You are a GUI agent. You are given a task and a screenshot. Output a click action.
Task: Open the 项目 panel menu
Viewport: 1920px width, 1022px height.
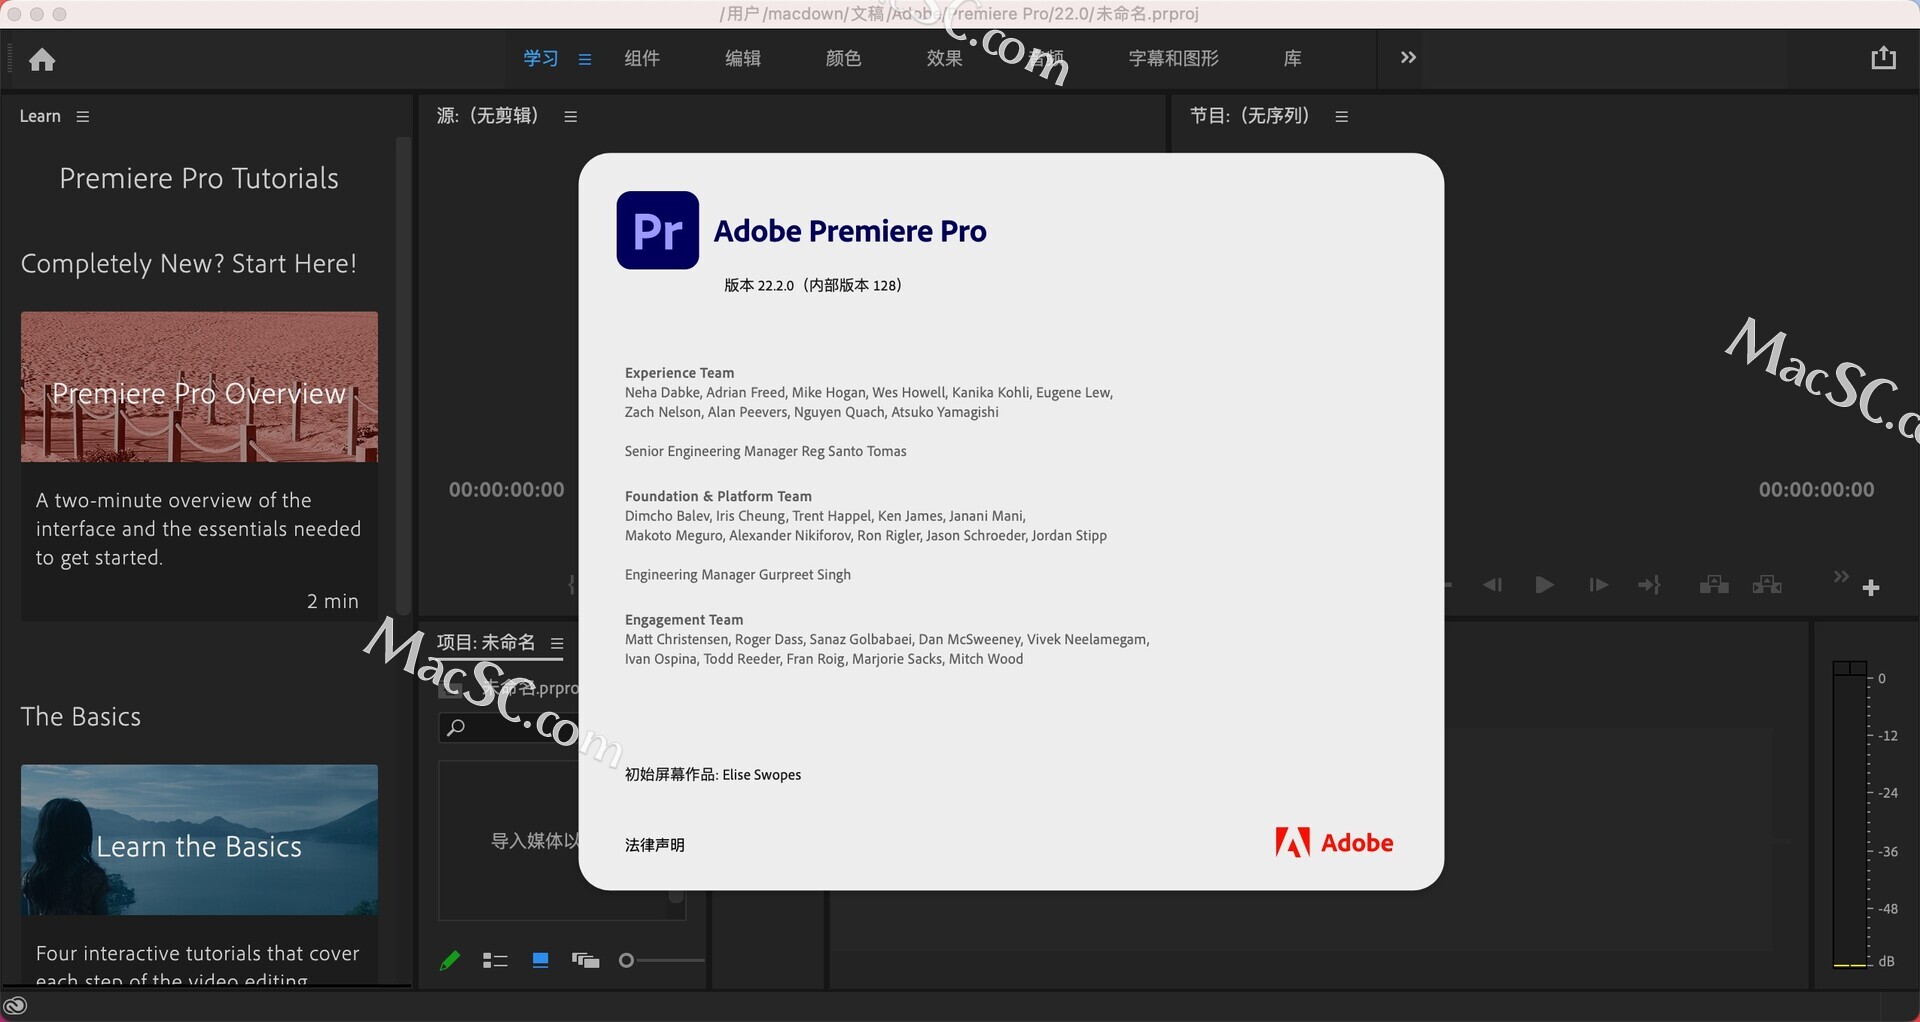coord(557,644)
